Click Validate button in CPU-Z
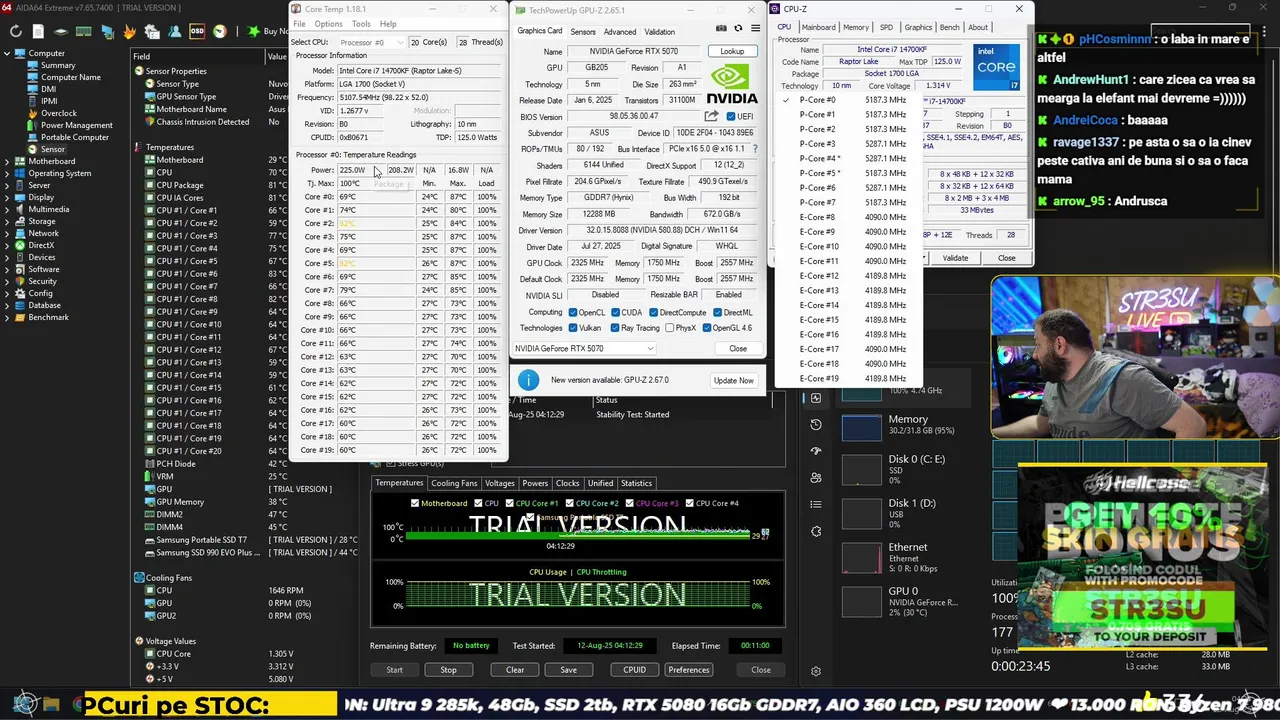 (955, 258)
